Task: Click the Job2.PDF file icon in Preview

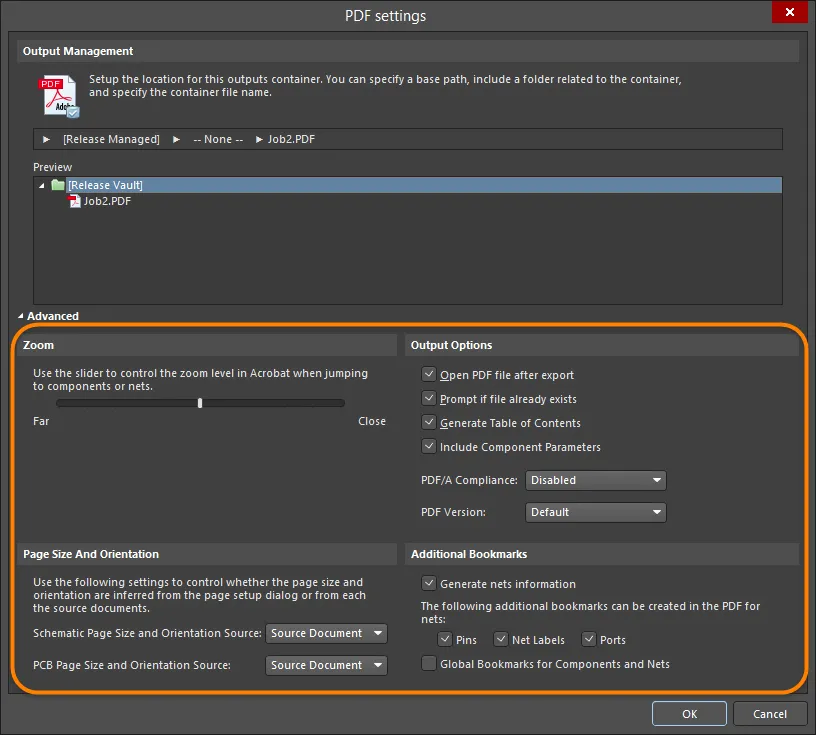Action: pos(74,201)
